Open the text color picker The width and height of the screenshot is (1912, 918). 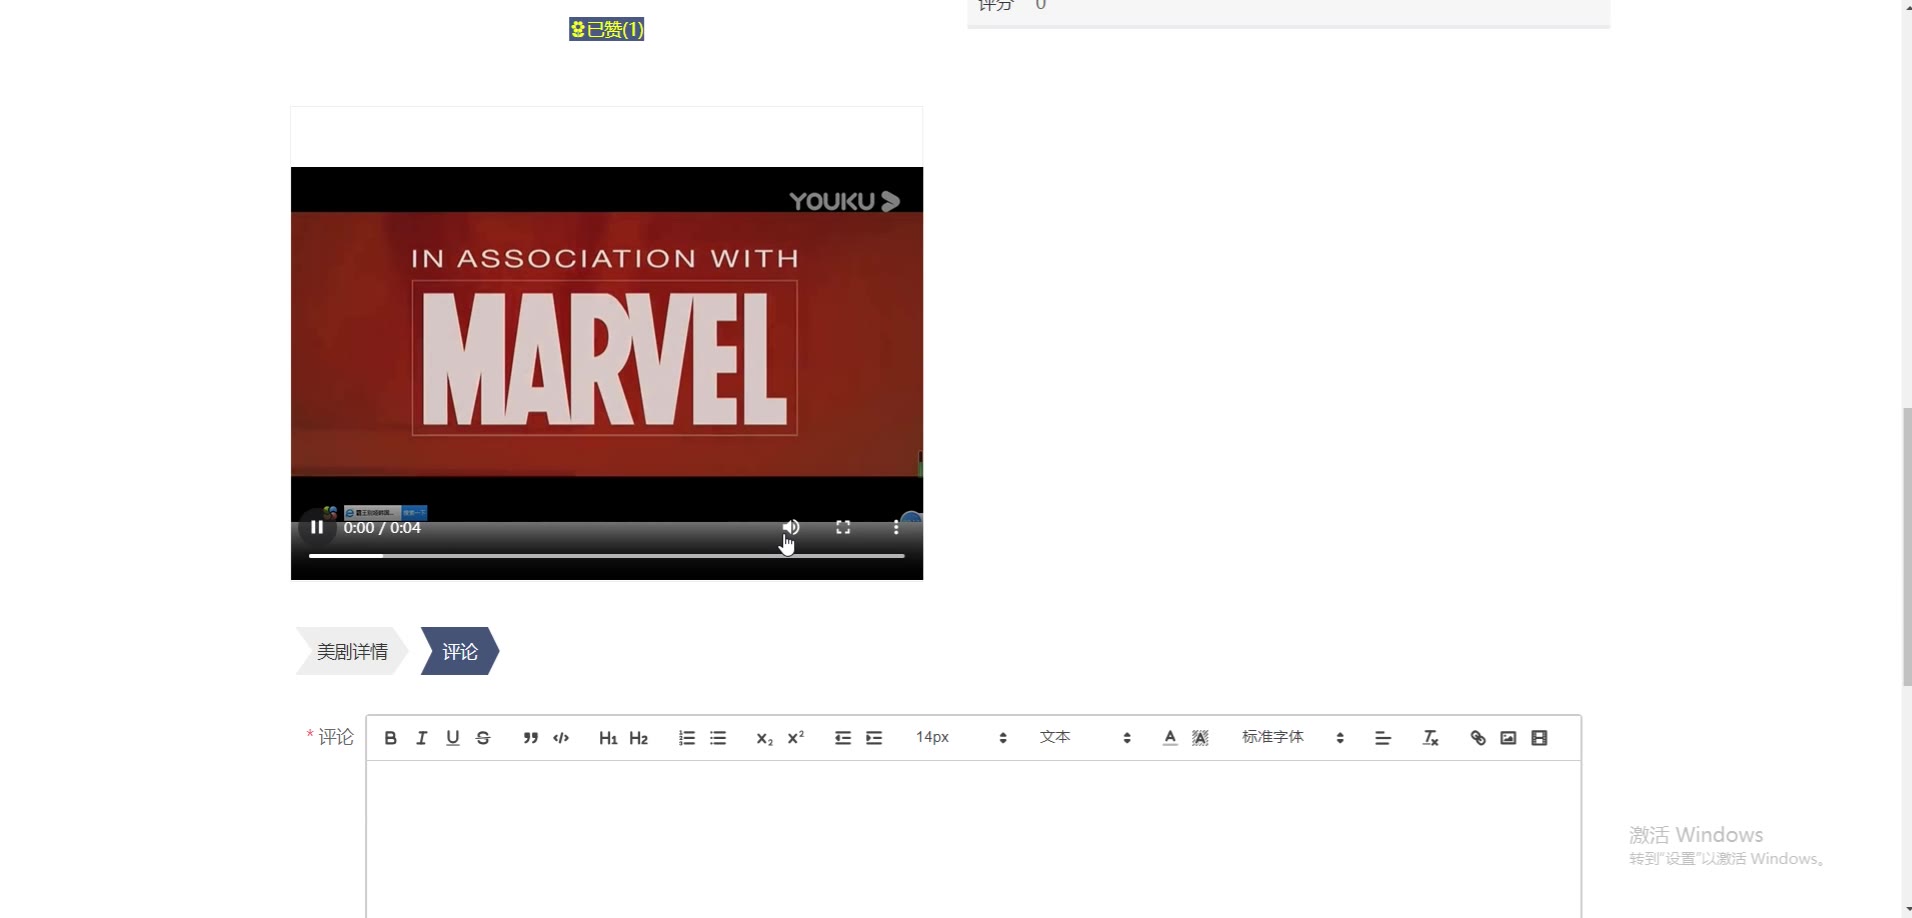coord(1170,738)
